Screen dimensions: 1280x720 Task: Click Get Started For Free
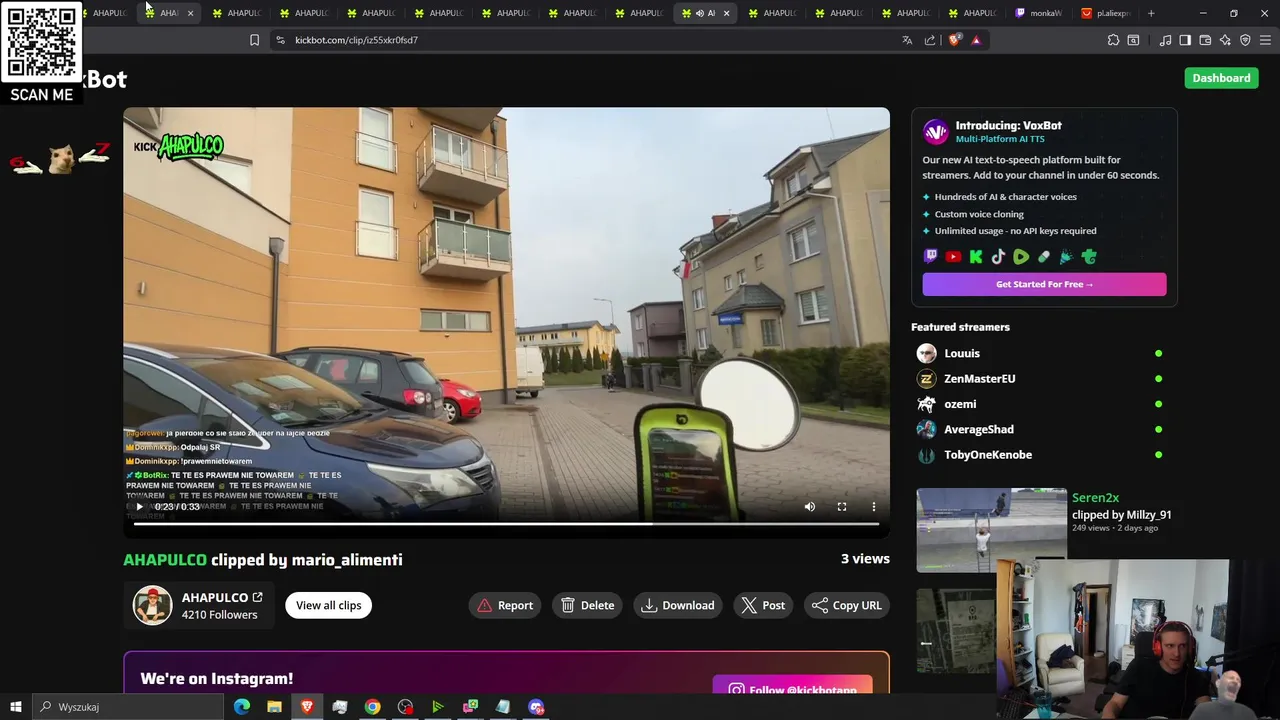pos(1044,284)
